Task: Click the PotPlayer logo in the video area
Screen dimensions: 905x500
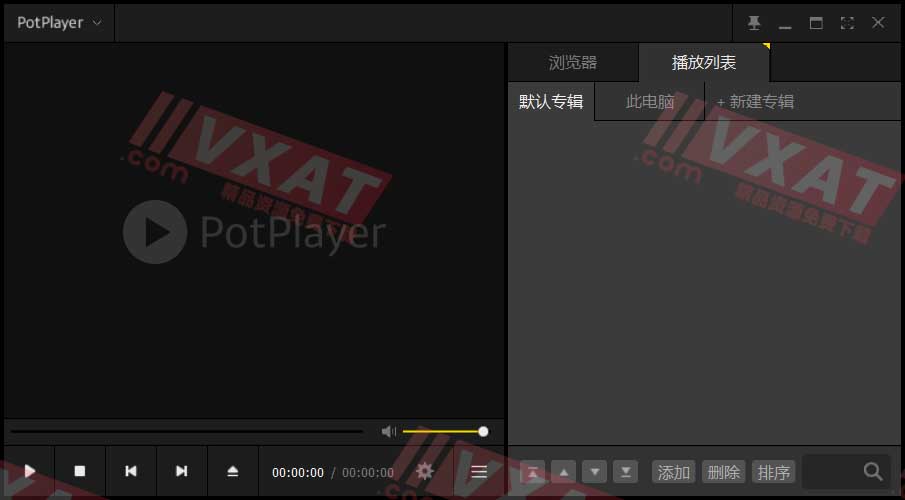Action: pyautogui.click(x=254, y=232)
